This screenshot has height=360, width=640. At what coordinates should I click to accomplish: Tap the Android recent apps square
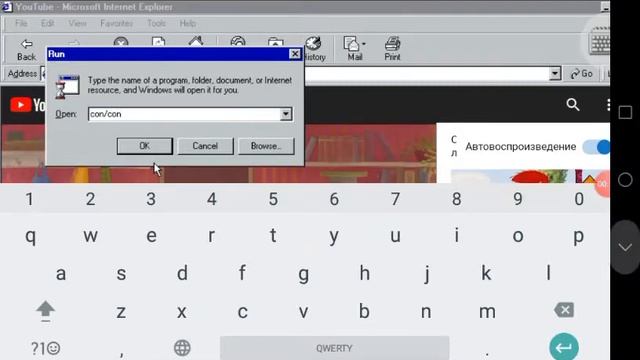coord(625,112)
